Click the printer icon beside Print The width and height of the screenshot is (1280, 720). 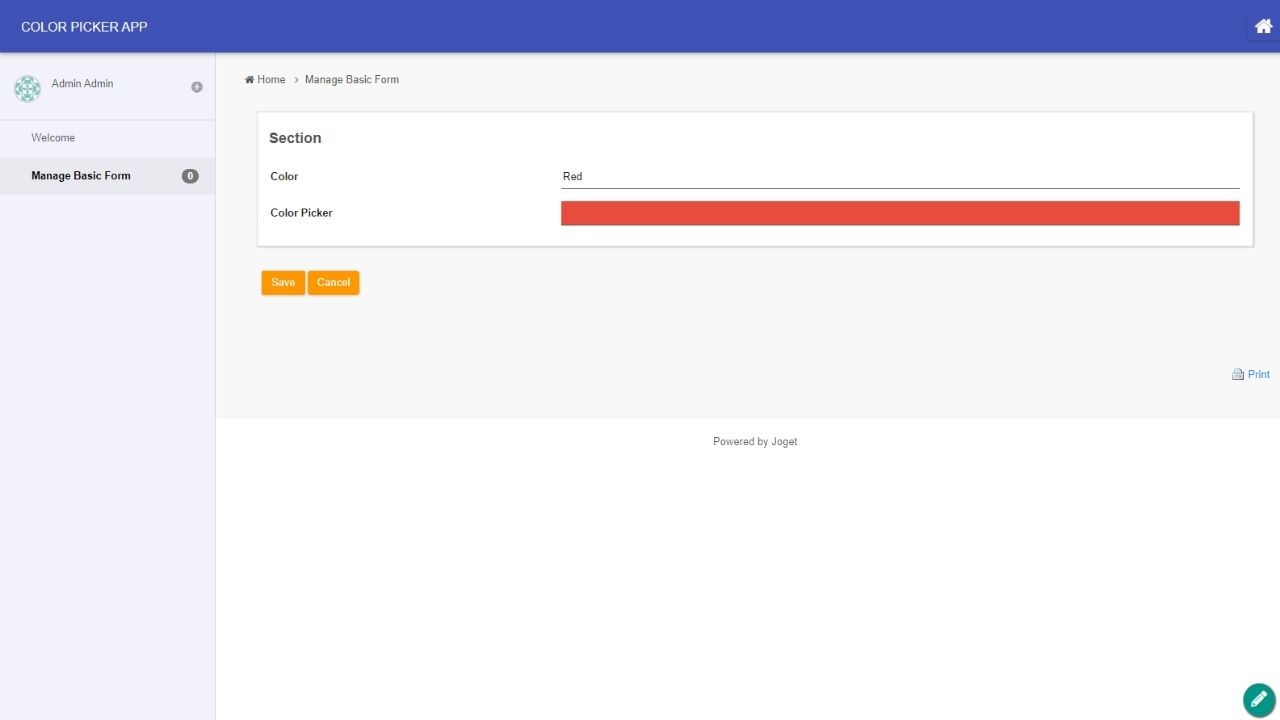point(1238,375)
